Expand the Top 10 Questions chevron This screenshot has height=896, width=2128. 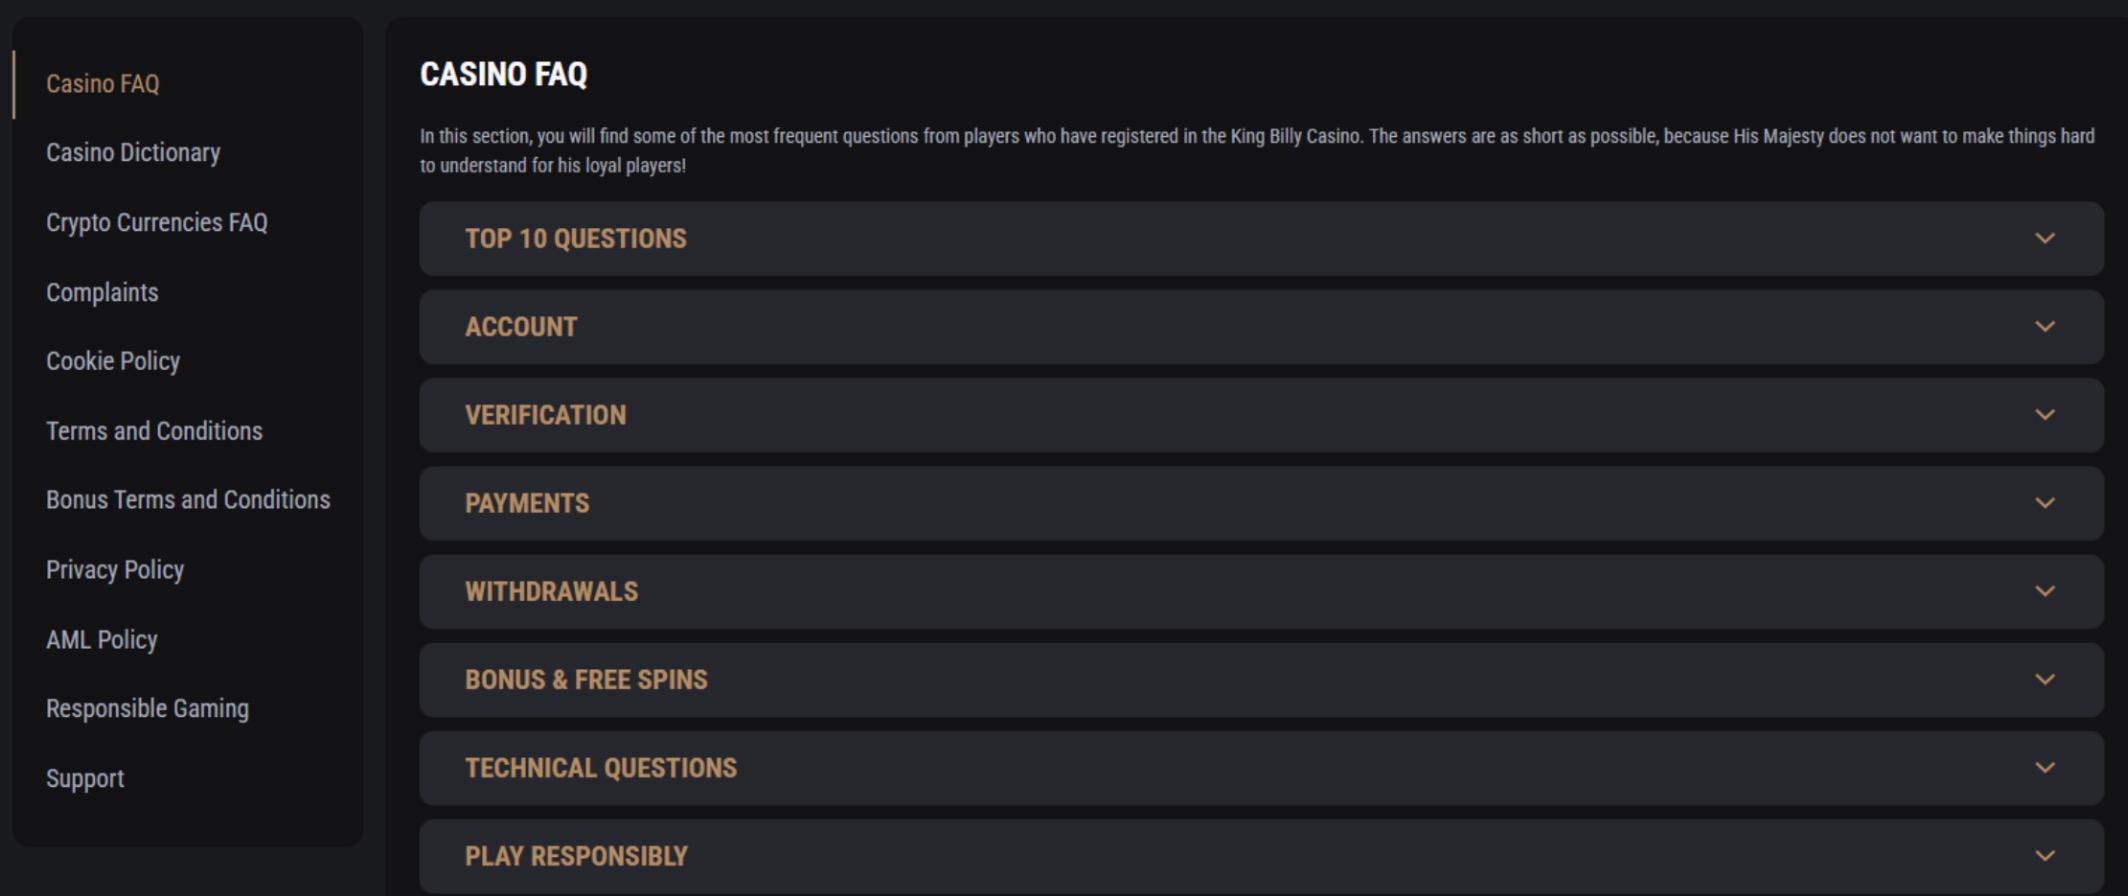pyautogui.click(x=2044, y=239)
